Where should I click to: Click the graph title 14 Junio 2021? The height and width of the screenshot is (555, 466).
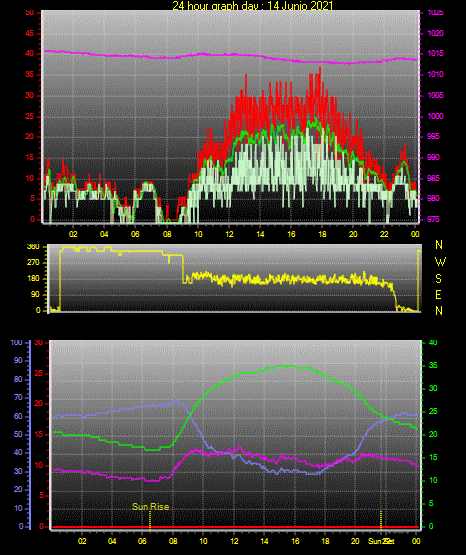(x=252, y=6)
